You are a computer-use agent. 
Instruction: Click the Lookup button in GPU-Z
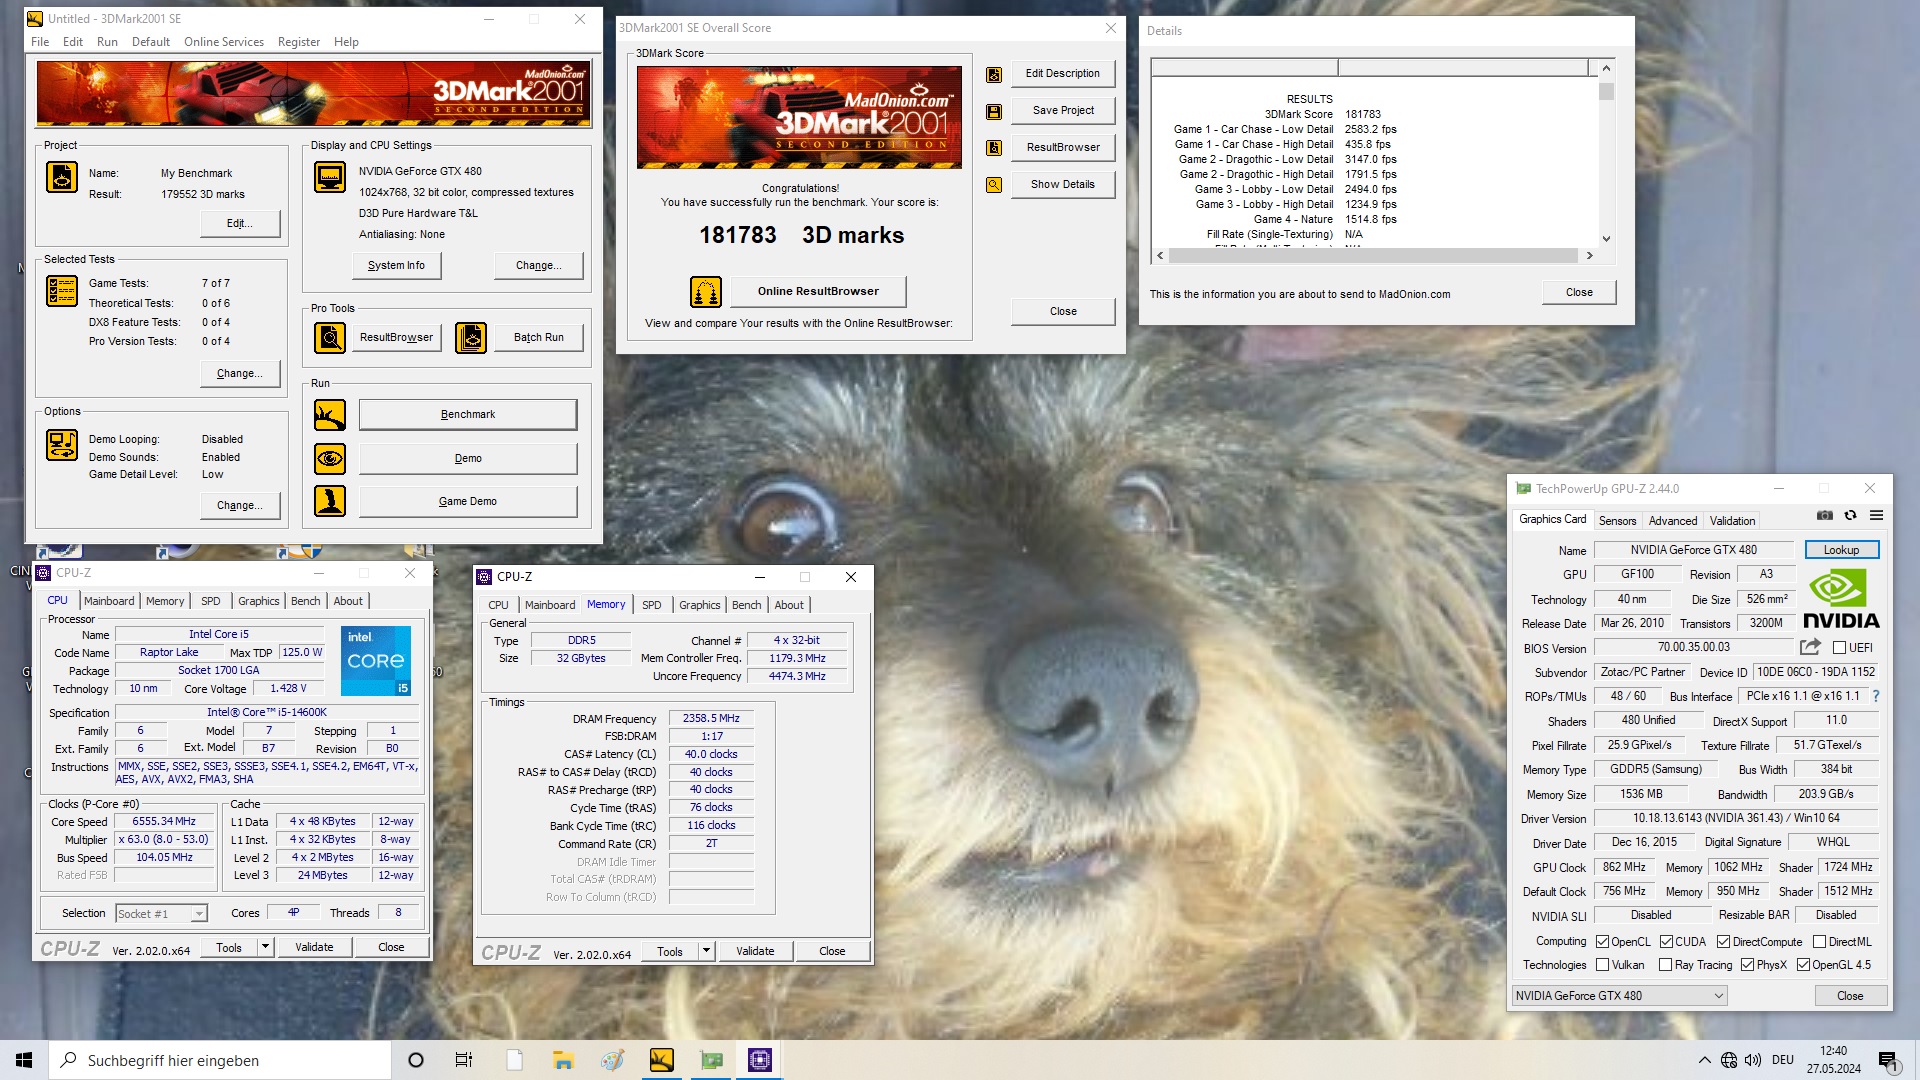tap(1841, 550)
